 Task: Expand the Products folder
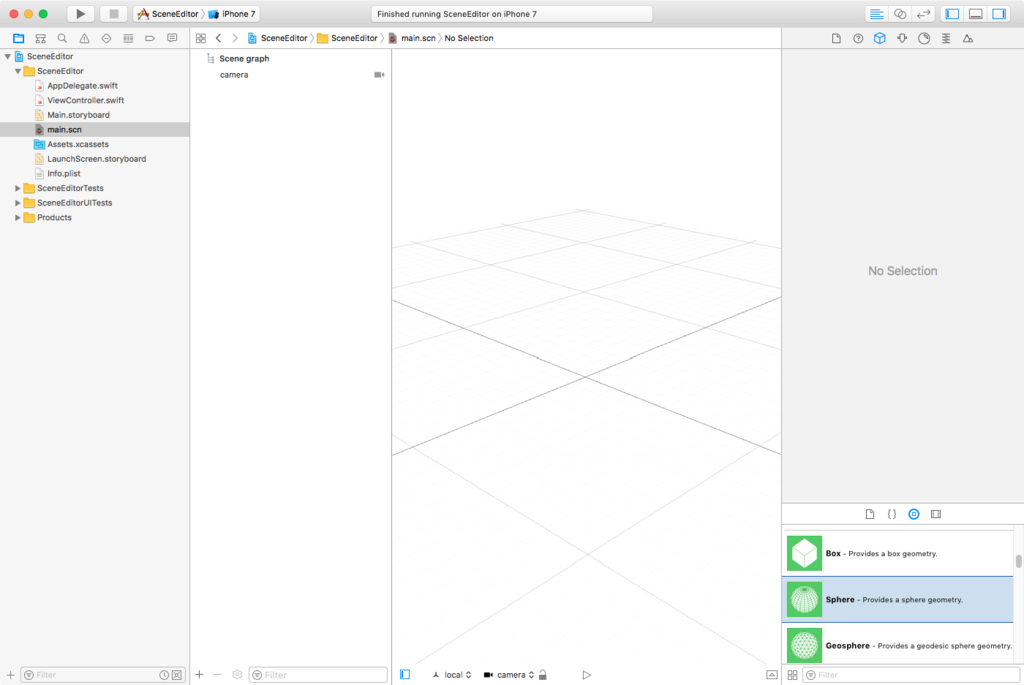coord(18,217)
